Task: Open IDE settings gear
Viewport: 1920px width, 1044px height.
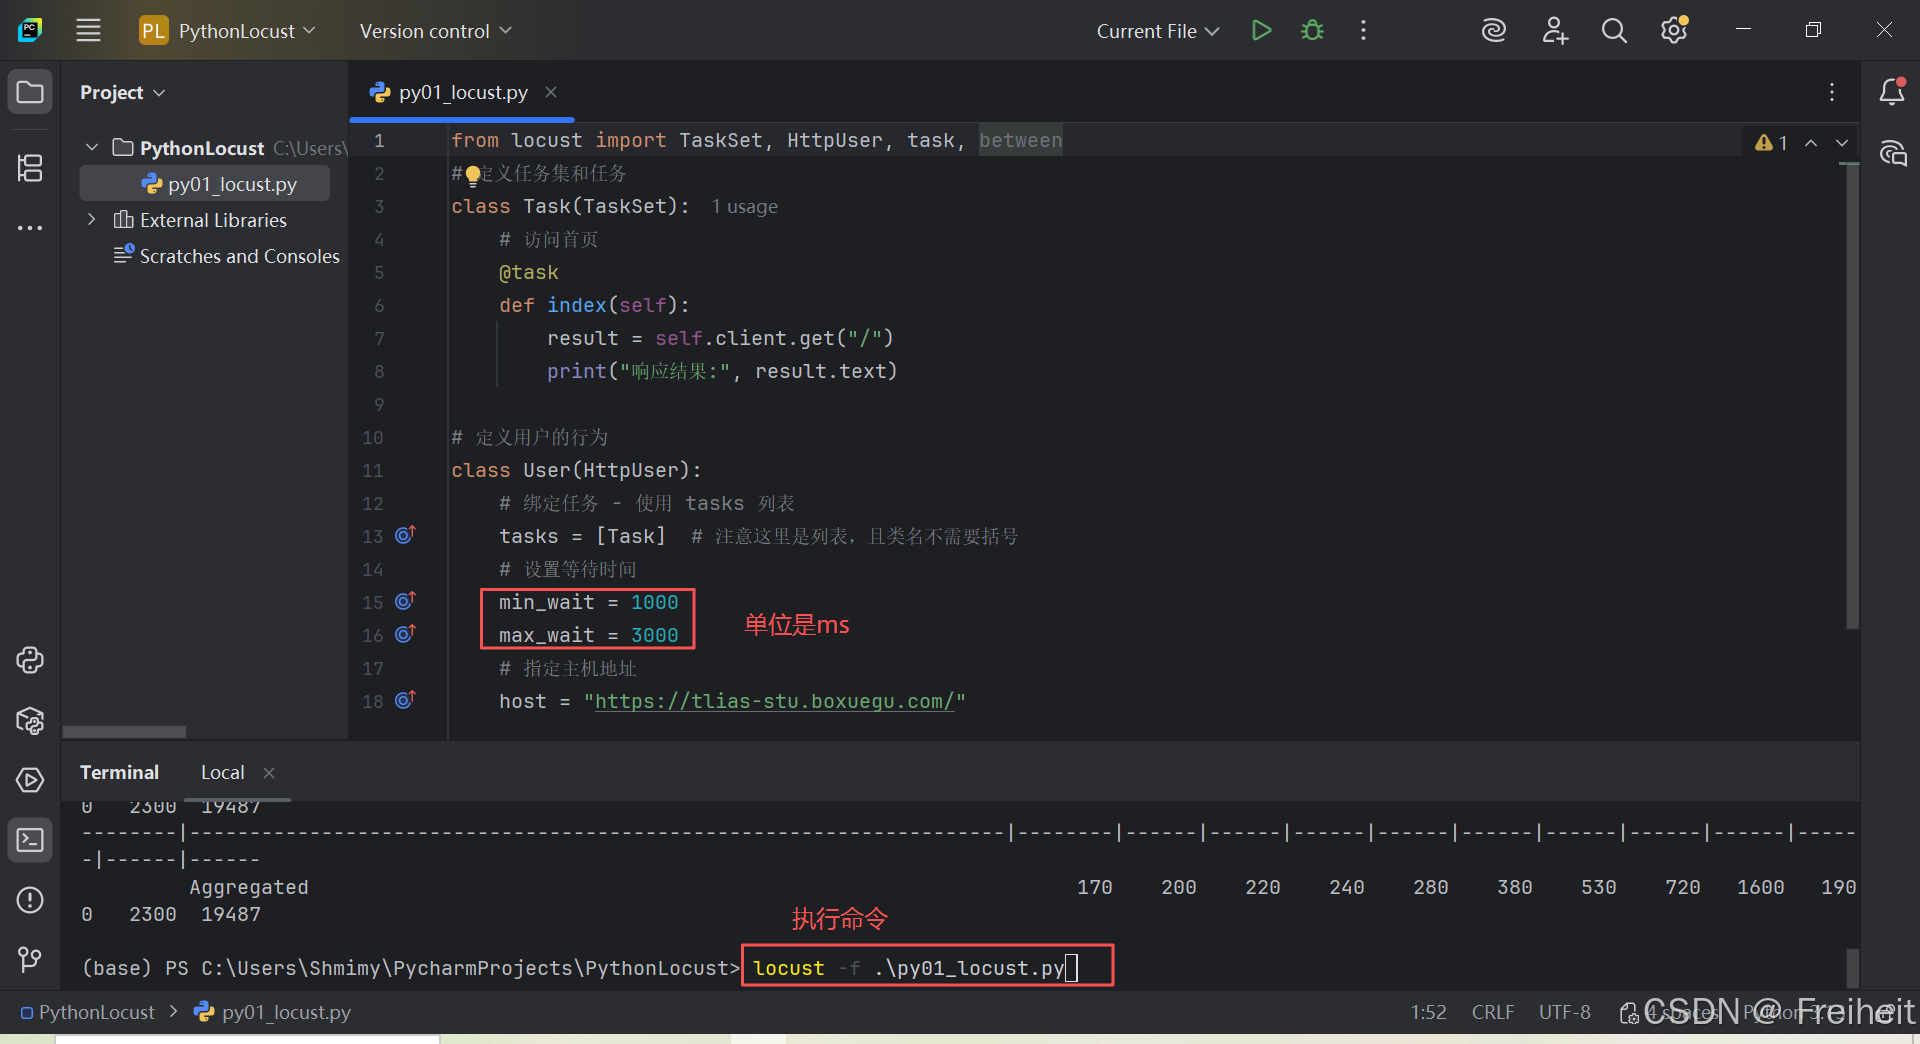Action: pyautogui.click(x=1674, y=30)
